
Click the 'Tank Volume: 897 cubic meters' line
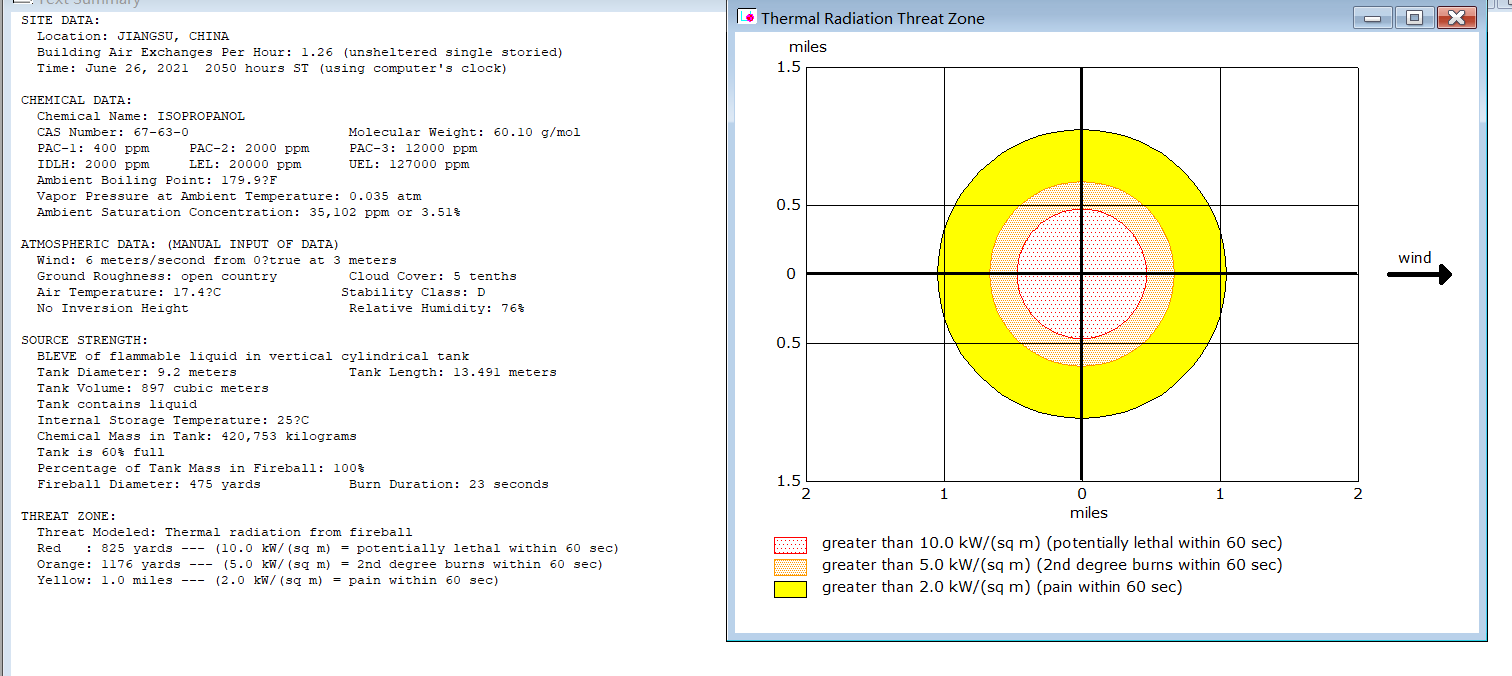click(153, 388)
